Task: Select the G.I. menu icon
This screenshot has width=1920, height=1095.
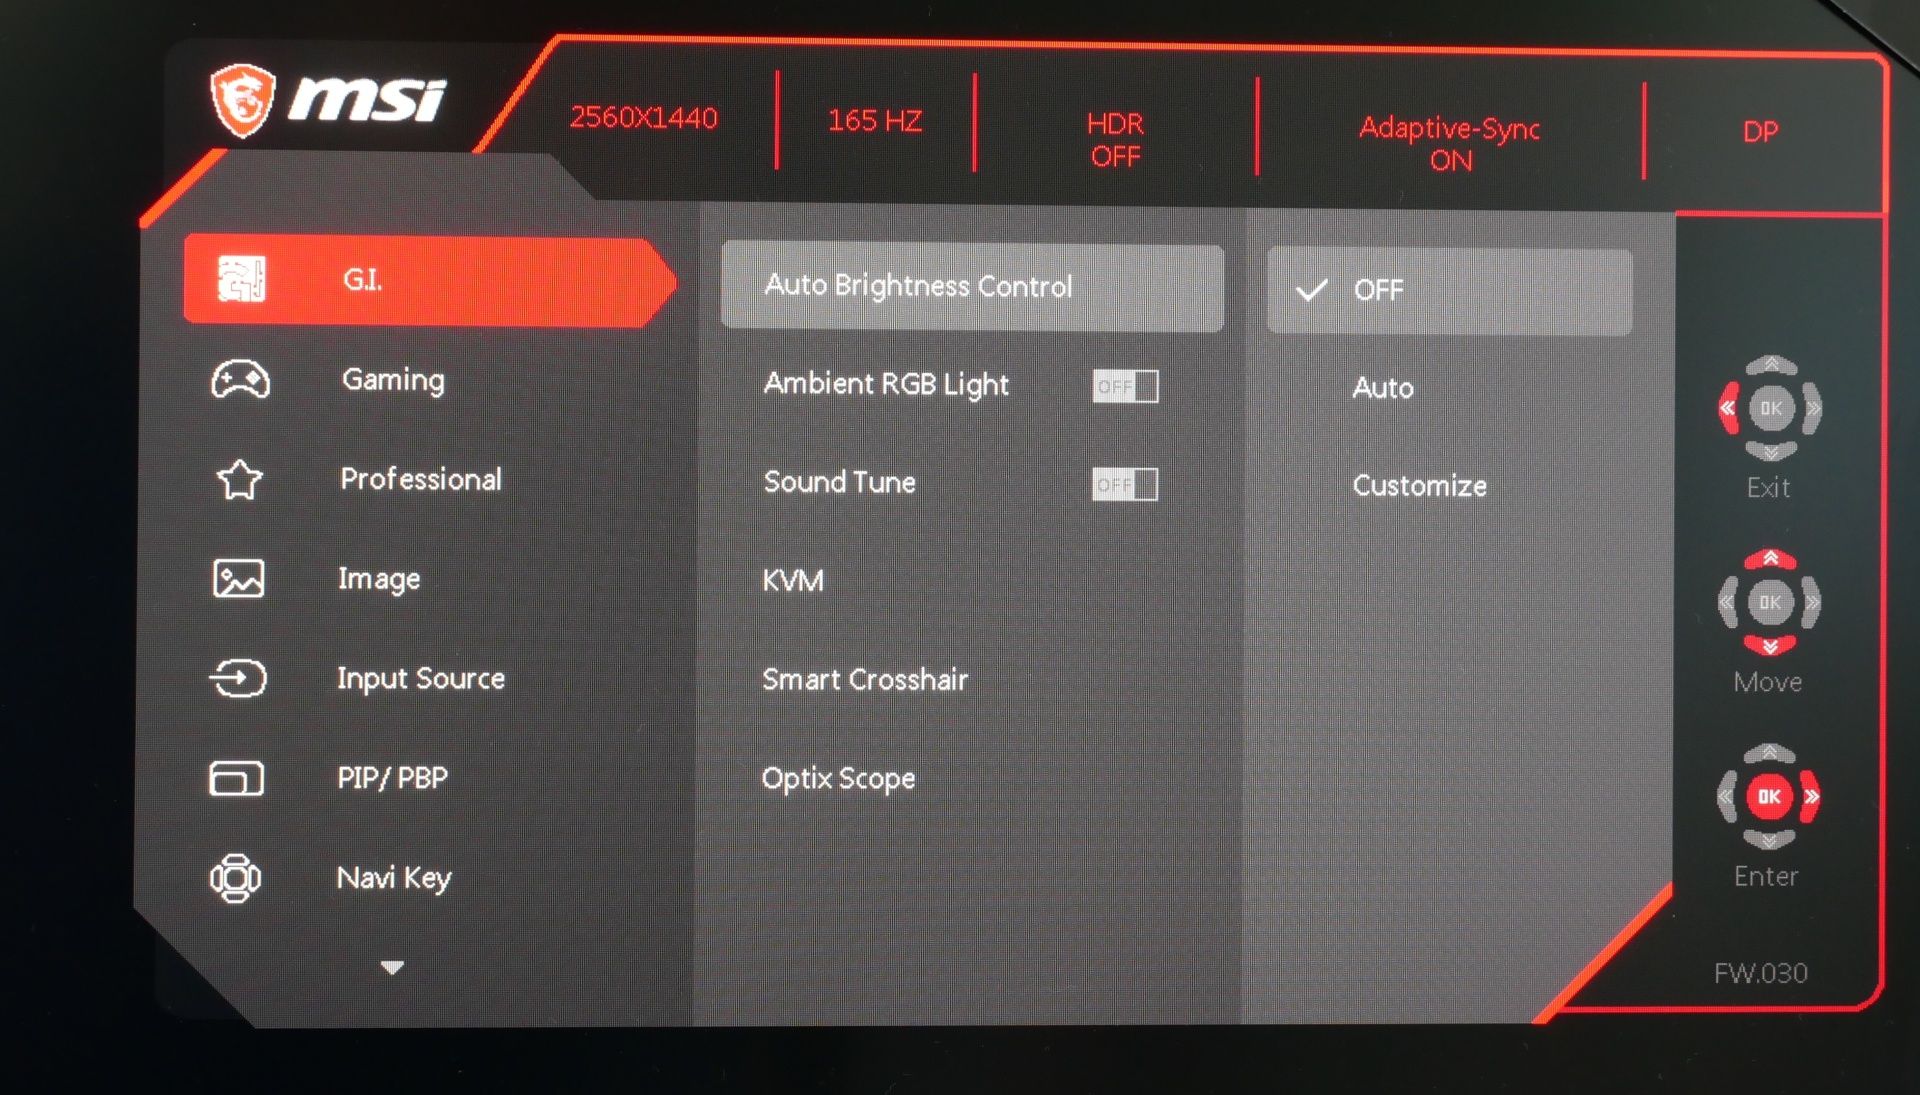Action: [241, 279]
